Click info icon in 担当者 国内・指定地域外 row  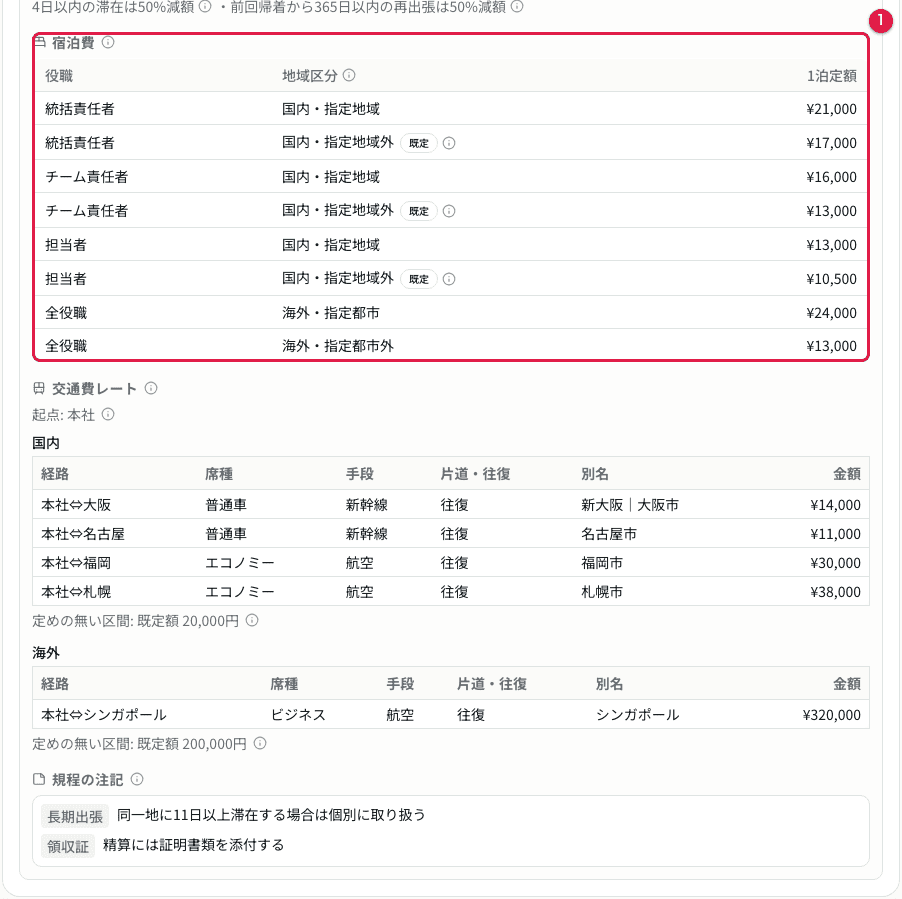pos(449,279)
